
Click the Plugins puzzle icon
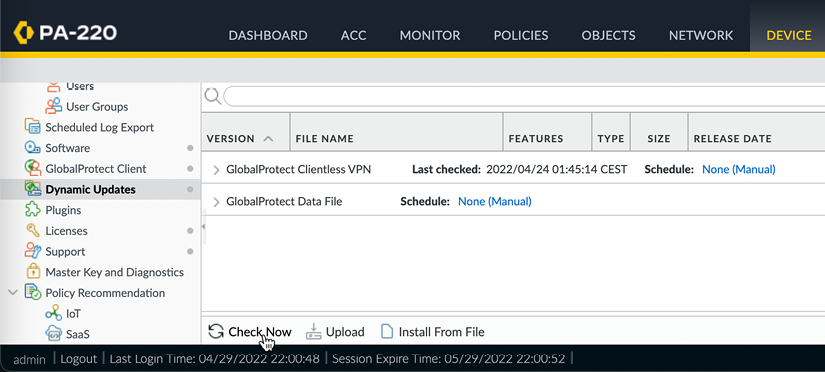[x=33, y=210]
